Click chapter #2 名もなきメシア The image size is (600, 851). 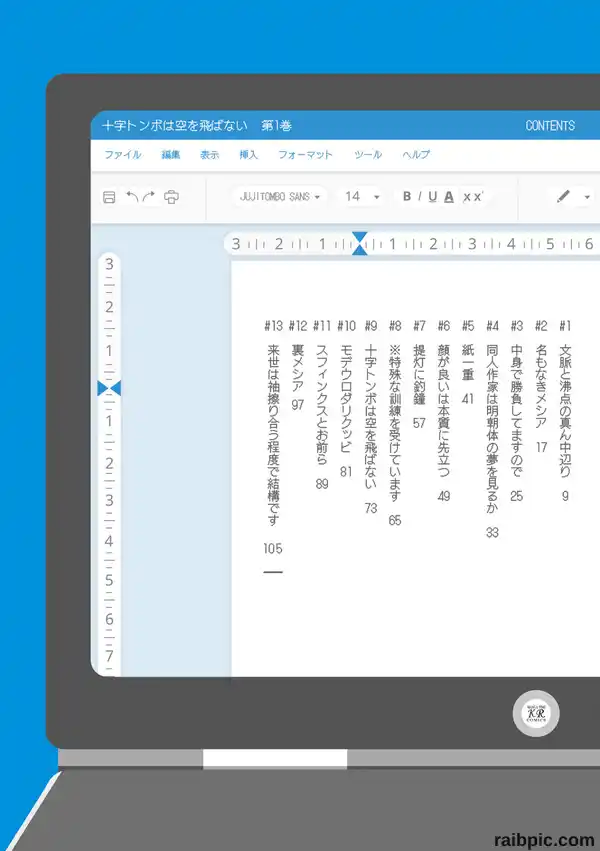[x=541, y=386]
